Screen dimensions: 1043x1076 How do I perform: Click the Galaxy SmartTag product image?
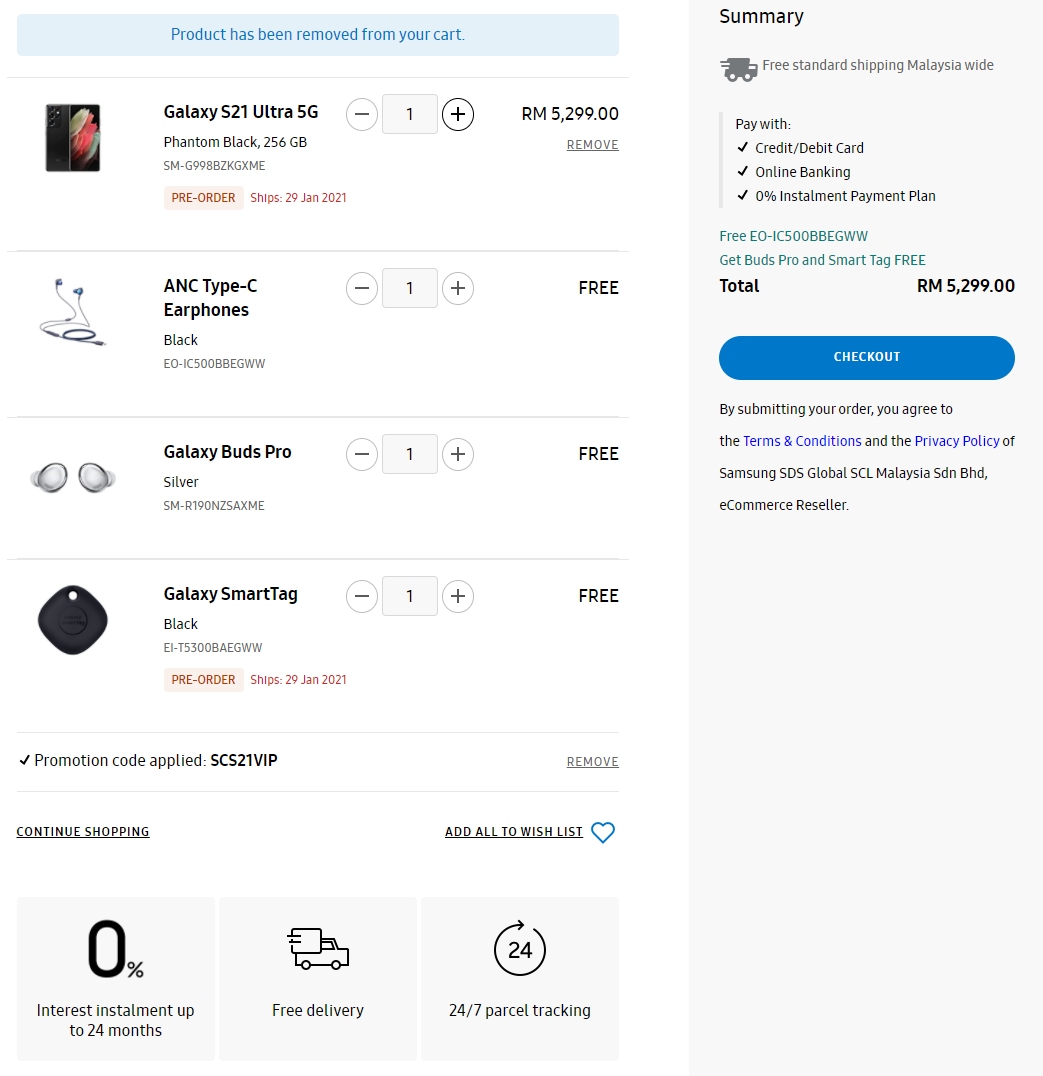coord(73,621)
